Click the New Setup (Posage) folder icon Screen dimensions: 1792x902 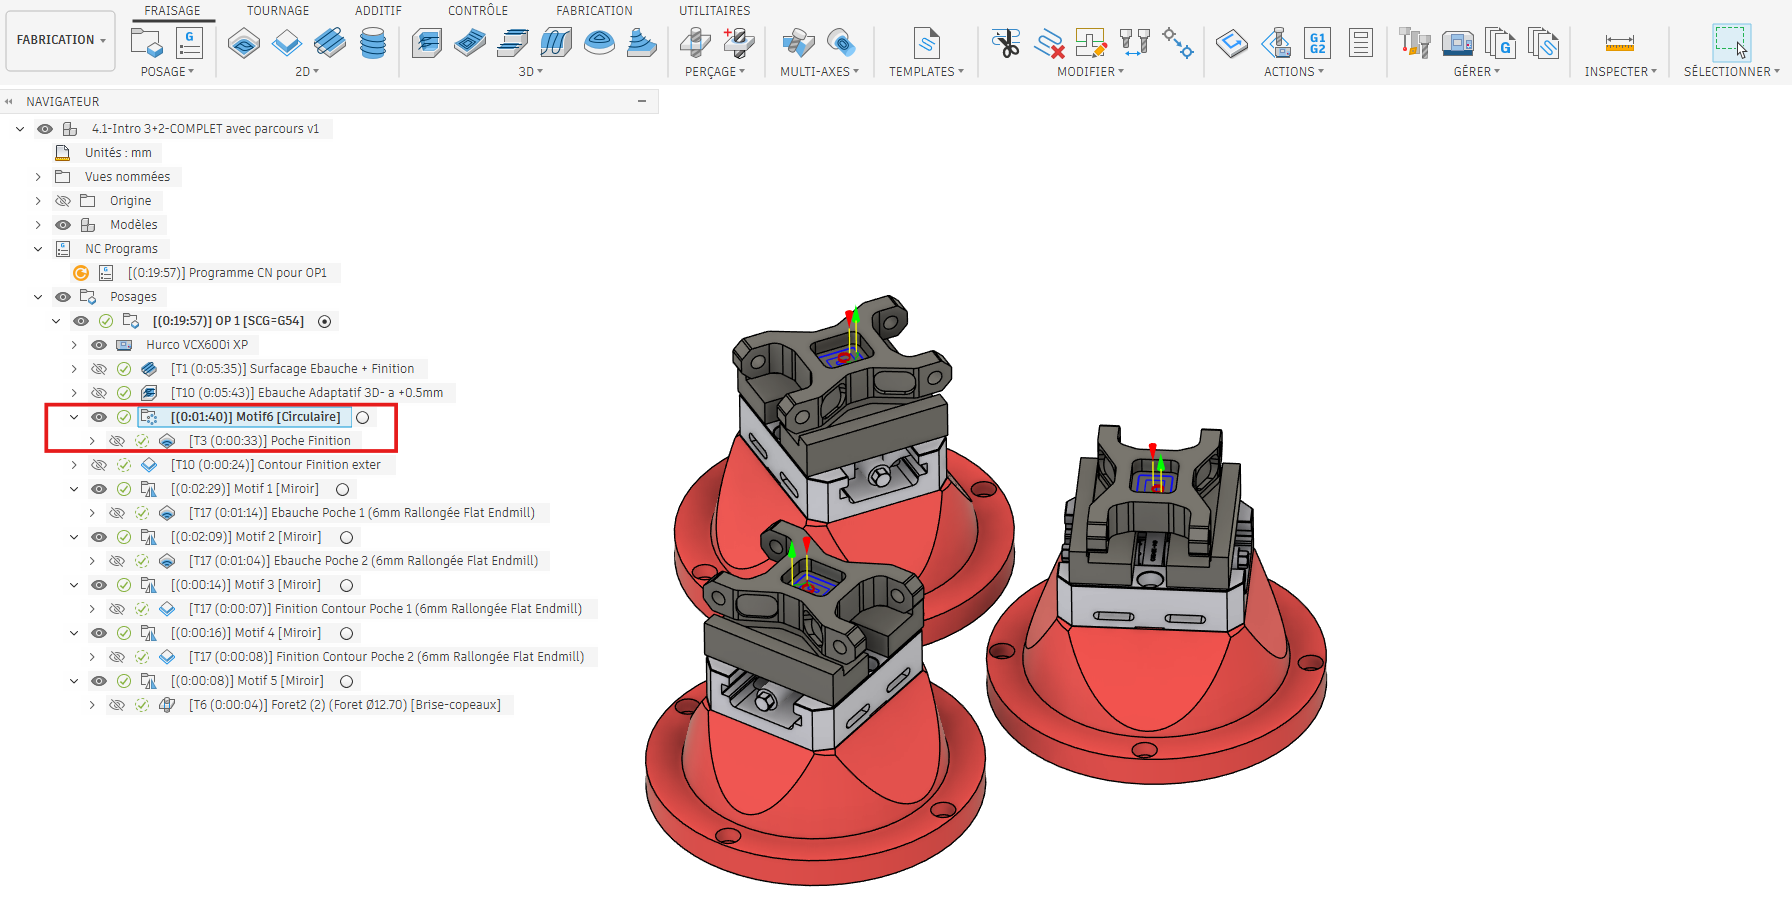pos(147,43)
